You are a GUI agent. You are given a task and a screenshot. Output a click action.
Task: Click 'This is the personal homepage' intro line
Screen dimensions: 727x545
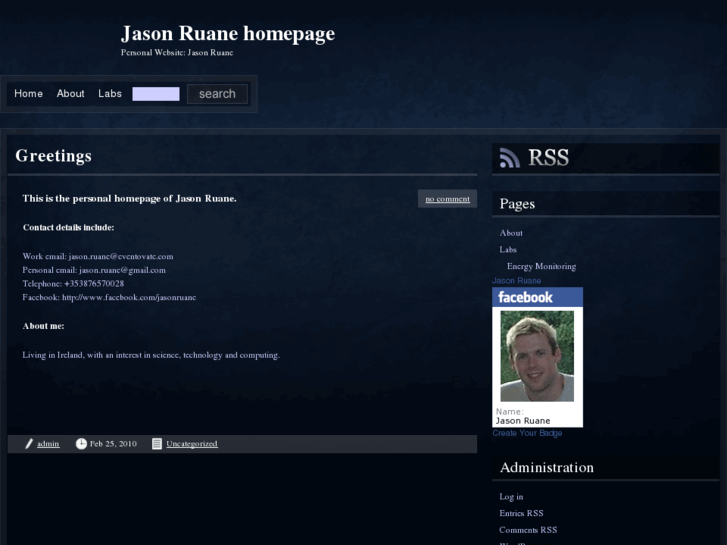tap(130, 199)
